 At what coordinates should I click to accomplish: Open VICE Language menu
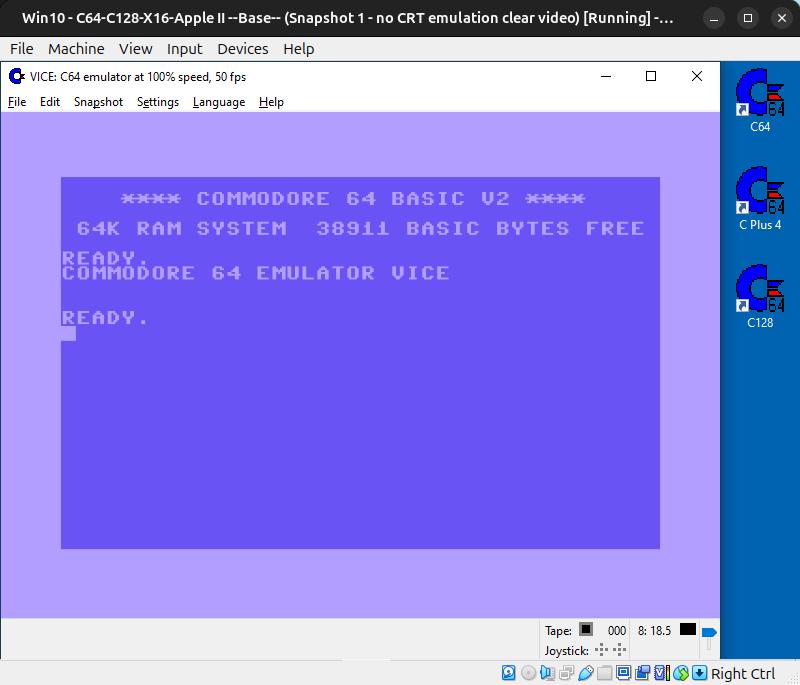pos(219,102)
